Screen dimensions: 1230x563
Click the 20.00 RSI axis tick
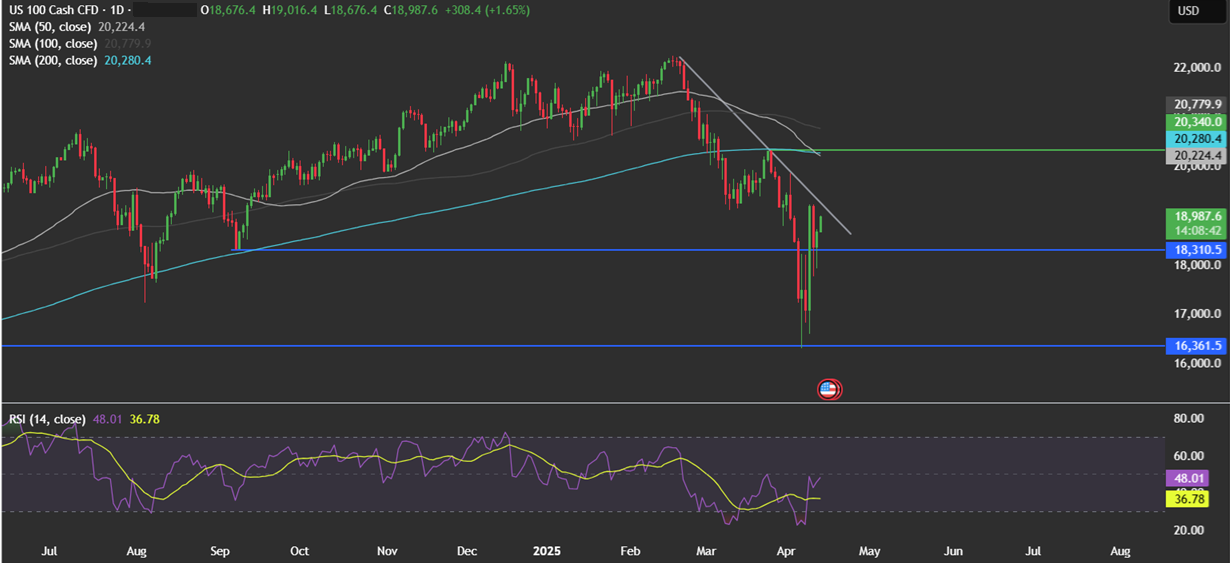pyautogui.click(x=1187, y=530)
